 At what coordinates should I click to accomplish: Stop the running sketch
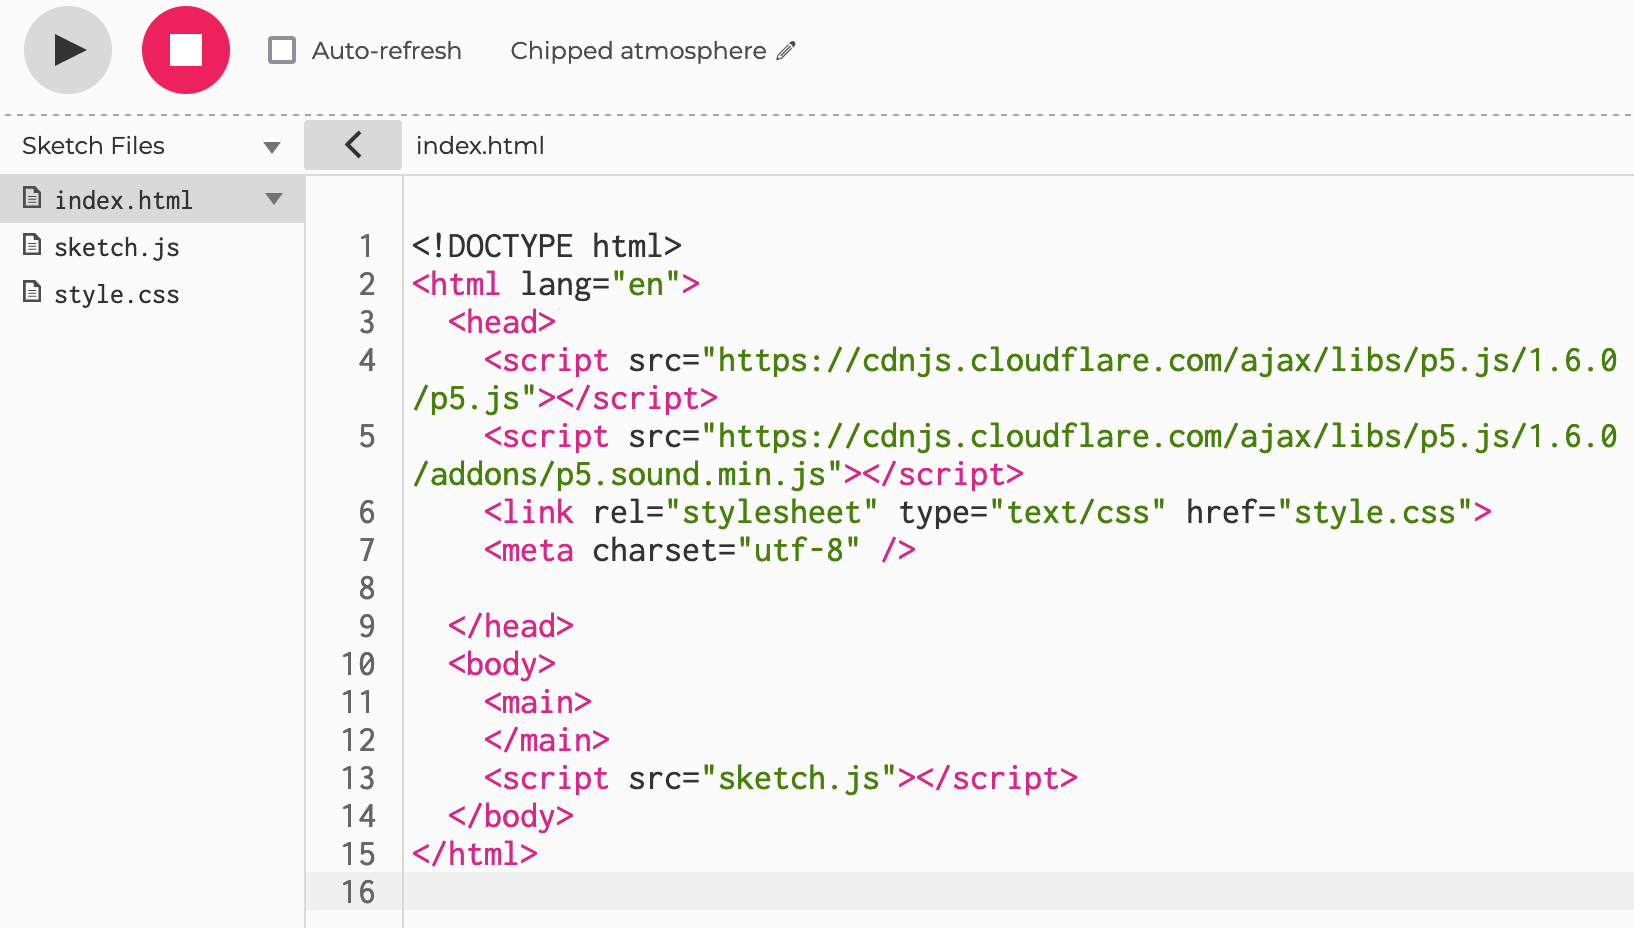[x=186, y=50]
